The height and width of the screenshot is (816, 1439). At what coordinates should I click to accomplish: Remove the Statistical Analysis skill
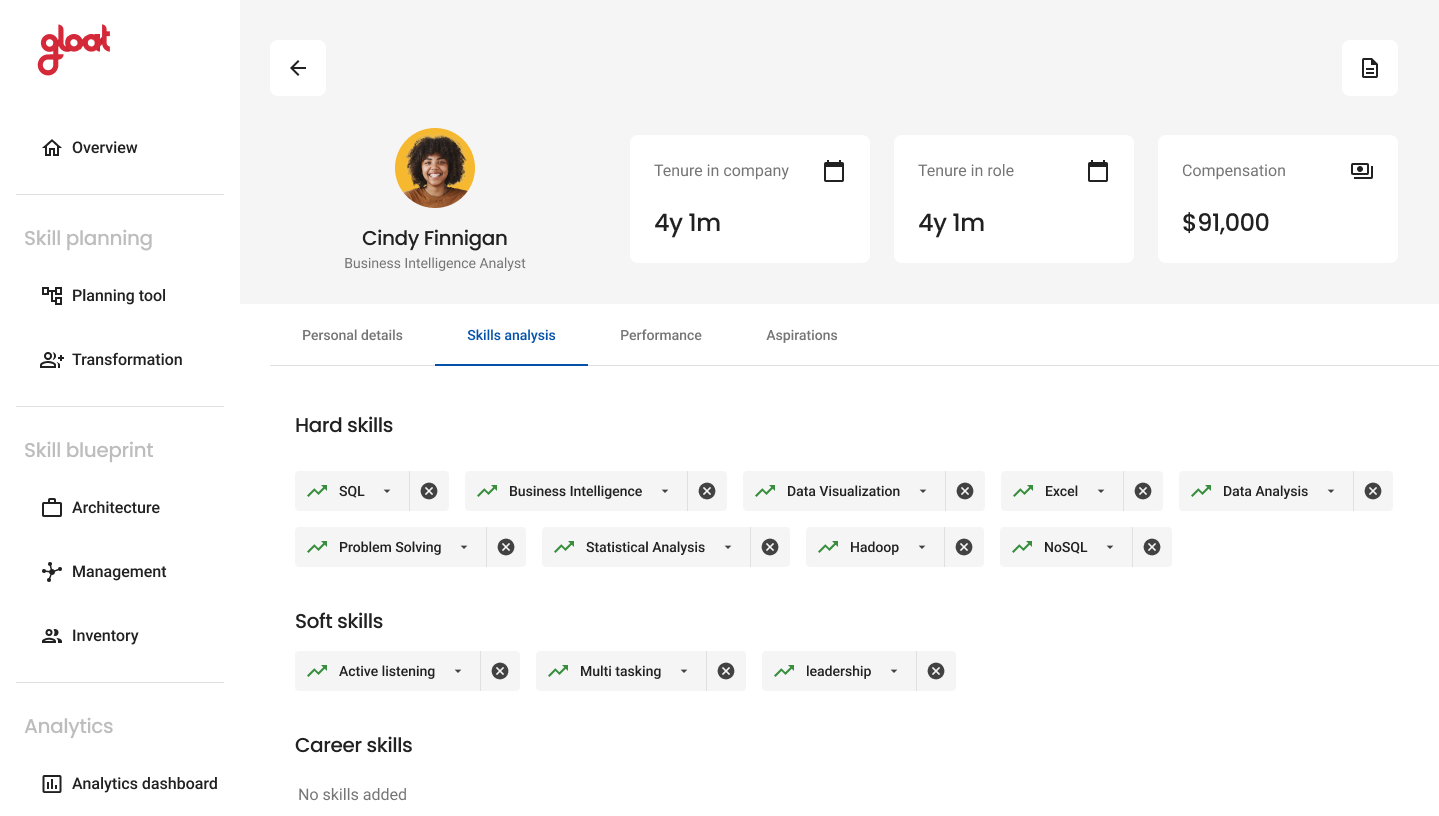click(x=770, y=547)
